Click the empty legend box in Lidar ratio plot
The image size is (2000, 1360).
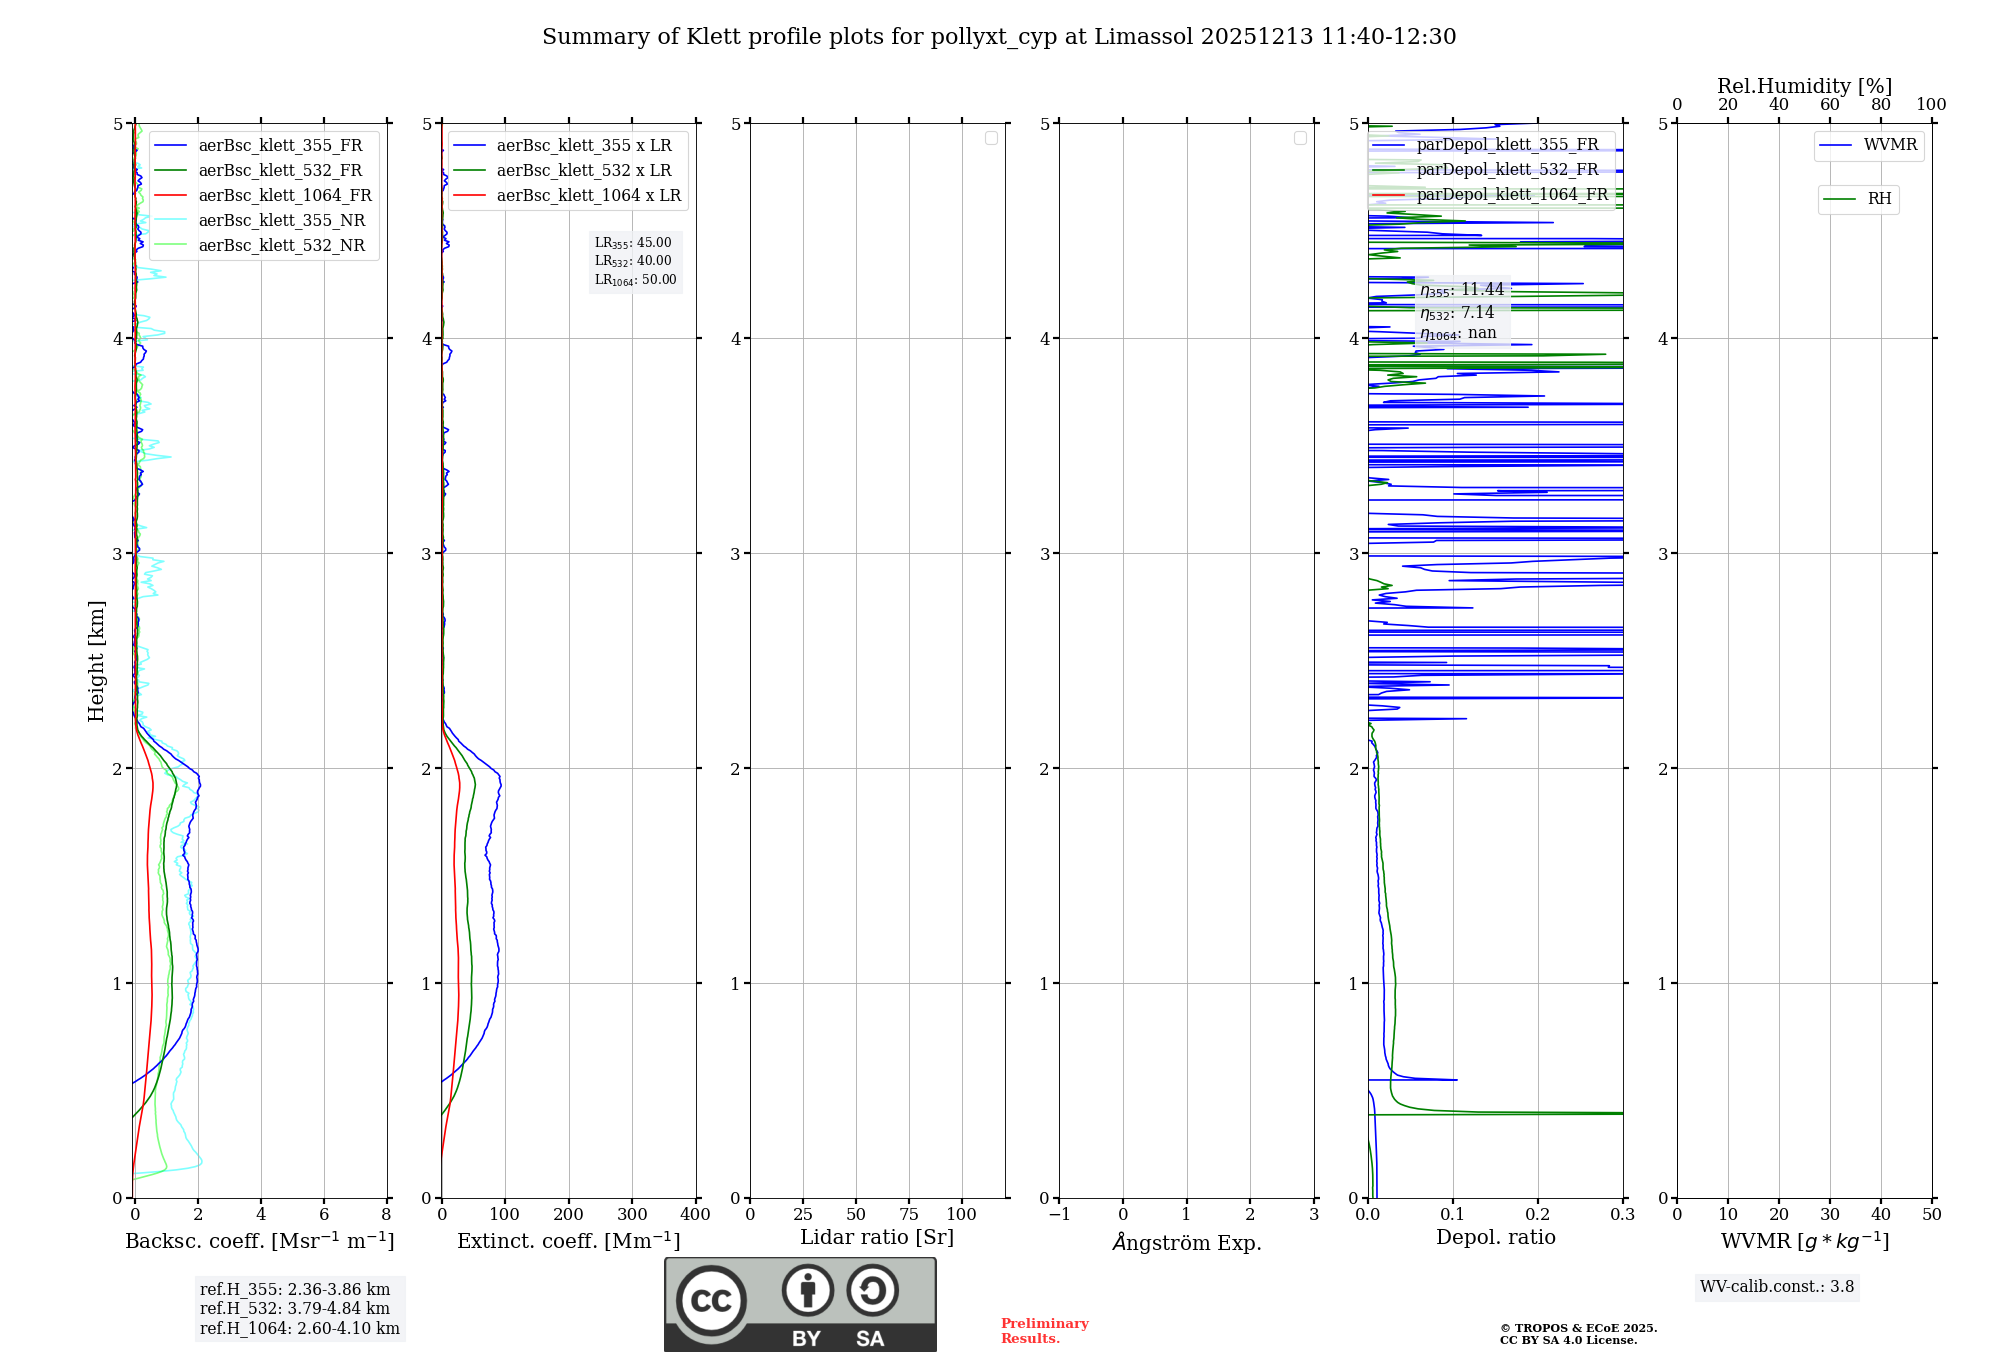[x=991, y=138]
